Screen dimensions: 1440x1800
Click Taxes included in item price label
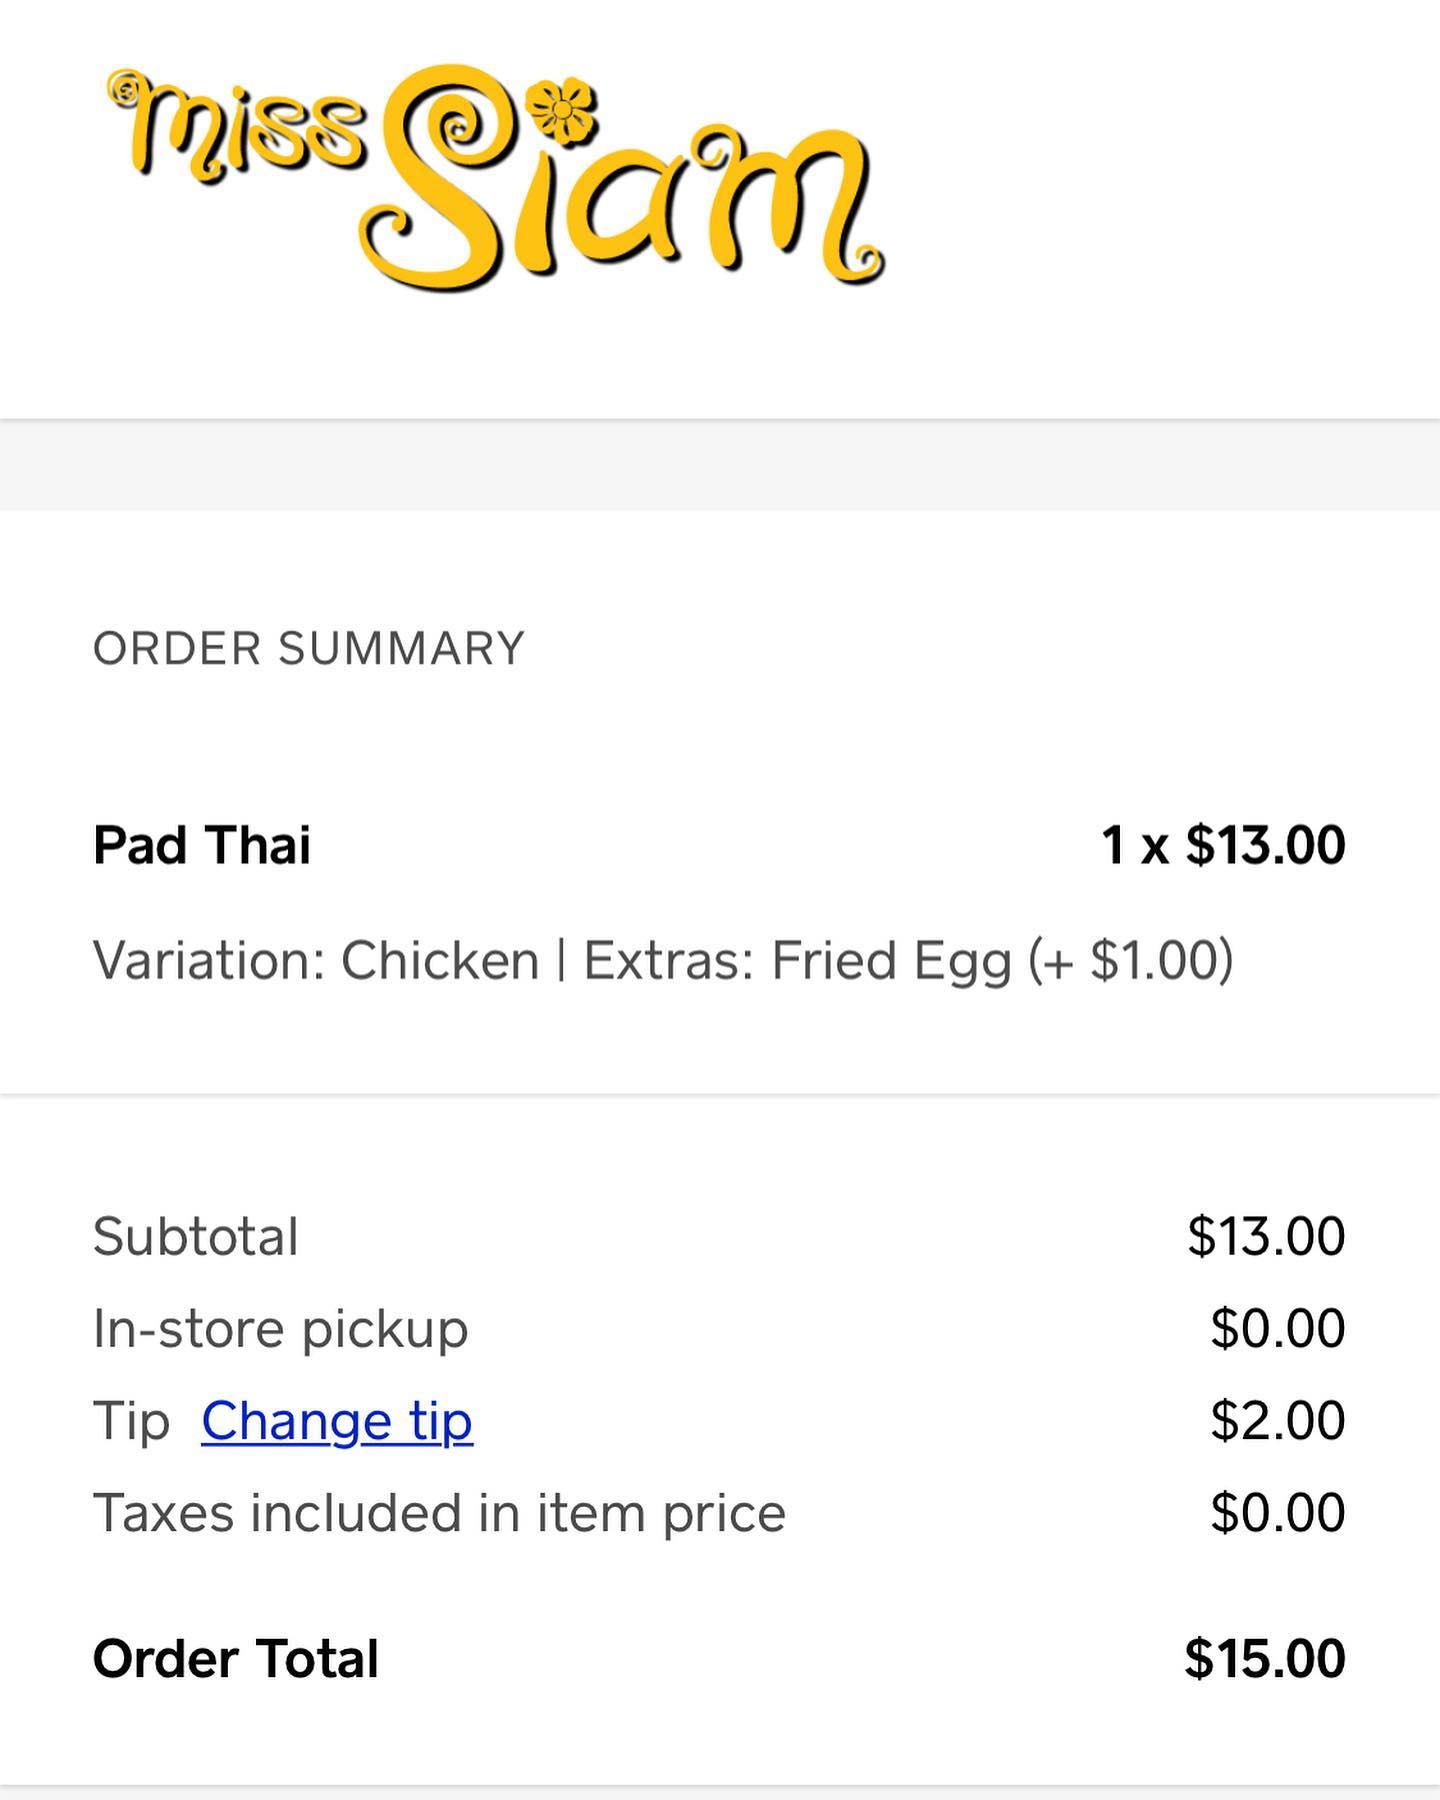(x=440, y=1513)
